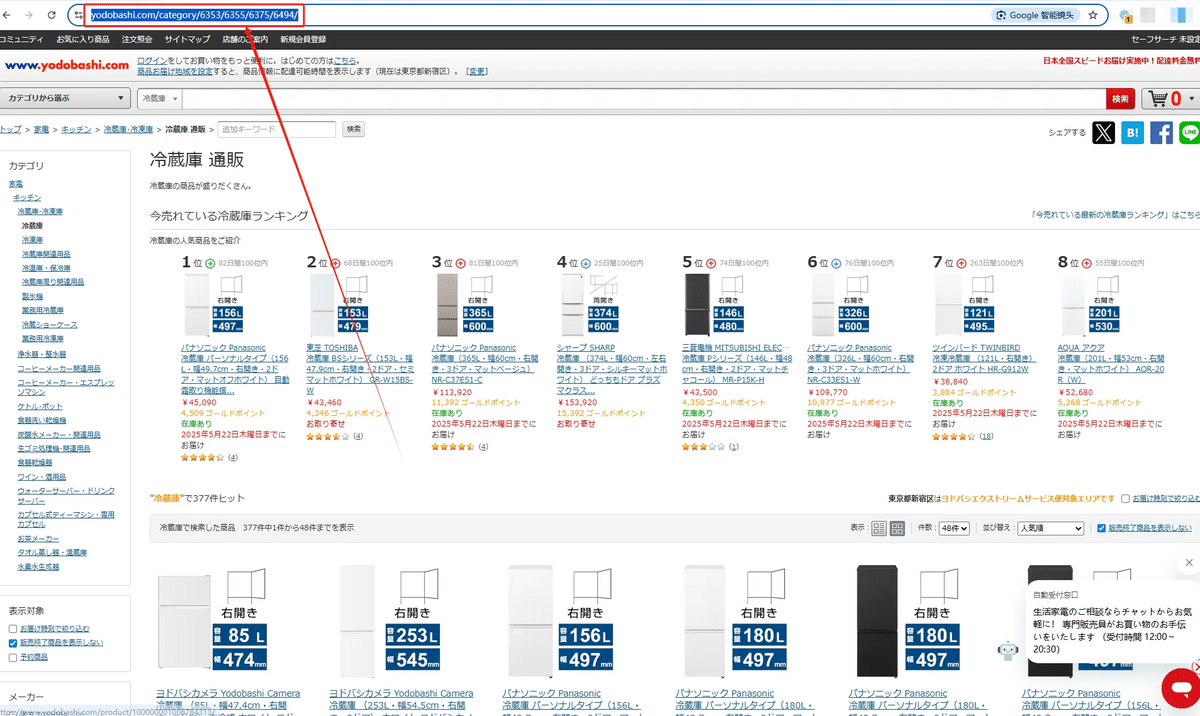Open 注文照会 menu item

tap(137, 39)
